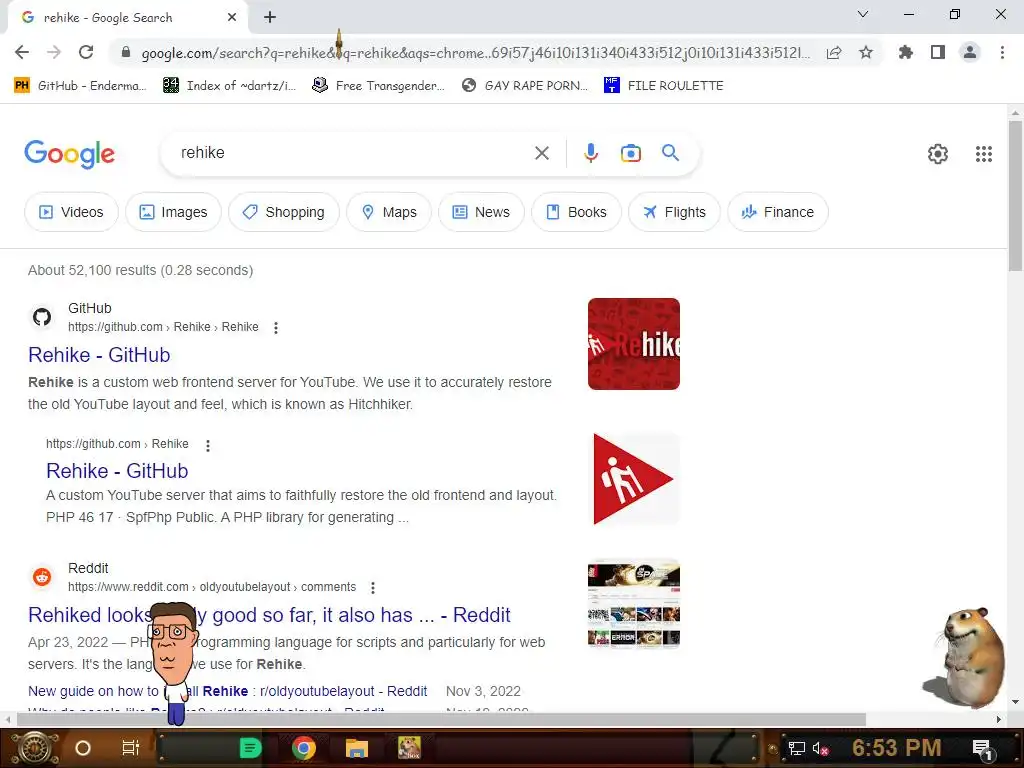Open the indented Rehike - GitHub result
Screen dimensions: 1024x768
(x=117, y=471)
